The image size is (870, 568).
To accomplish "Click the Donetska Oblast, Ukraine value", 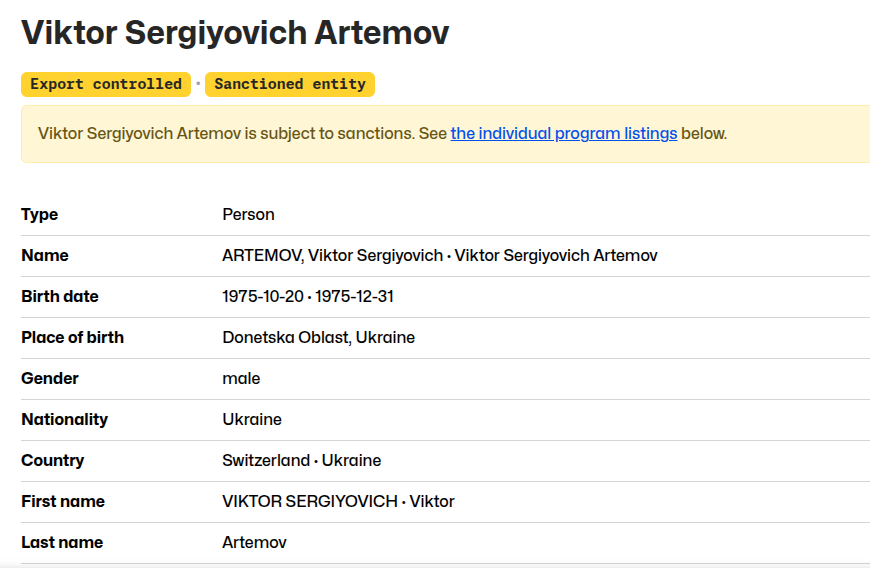I will click(318, 337).
